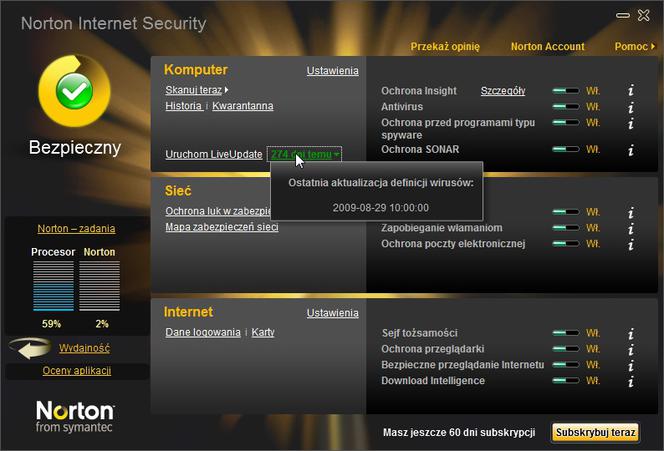Open Norton – zadania link
664x451 pixels.
tap(76, 229)
